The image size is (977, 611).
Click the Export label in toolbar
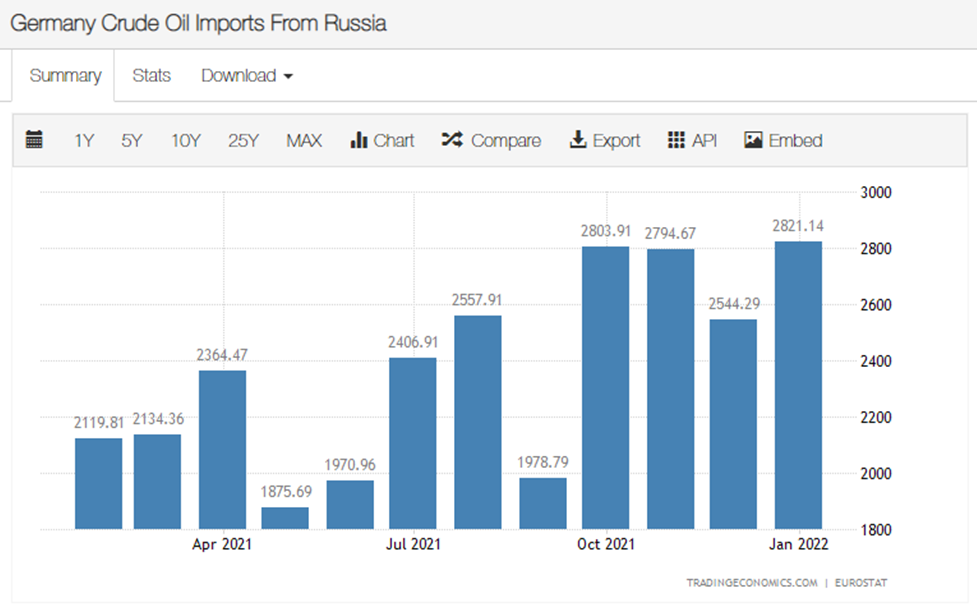point(616,141)
